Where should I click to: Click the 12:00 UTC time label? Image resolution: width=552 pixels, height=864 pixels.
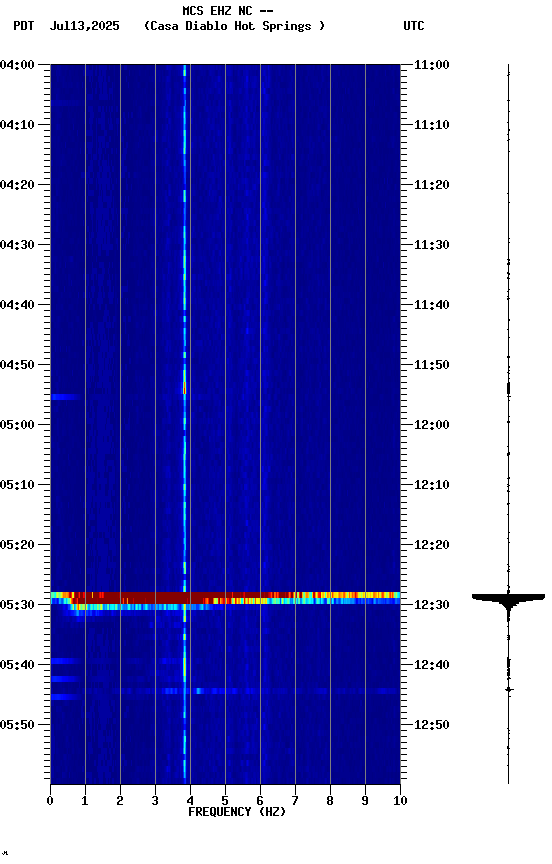[432, 425]
